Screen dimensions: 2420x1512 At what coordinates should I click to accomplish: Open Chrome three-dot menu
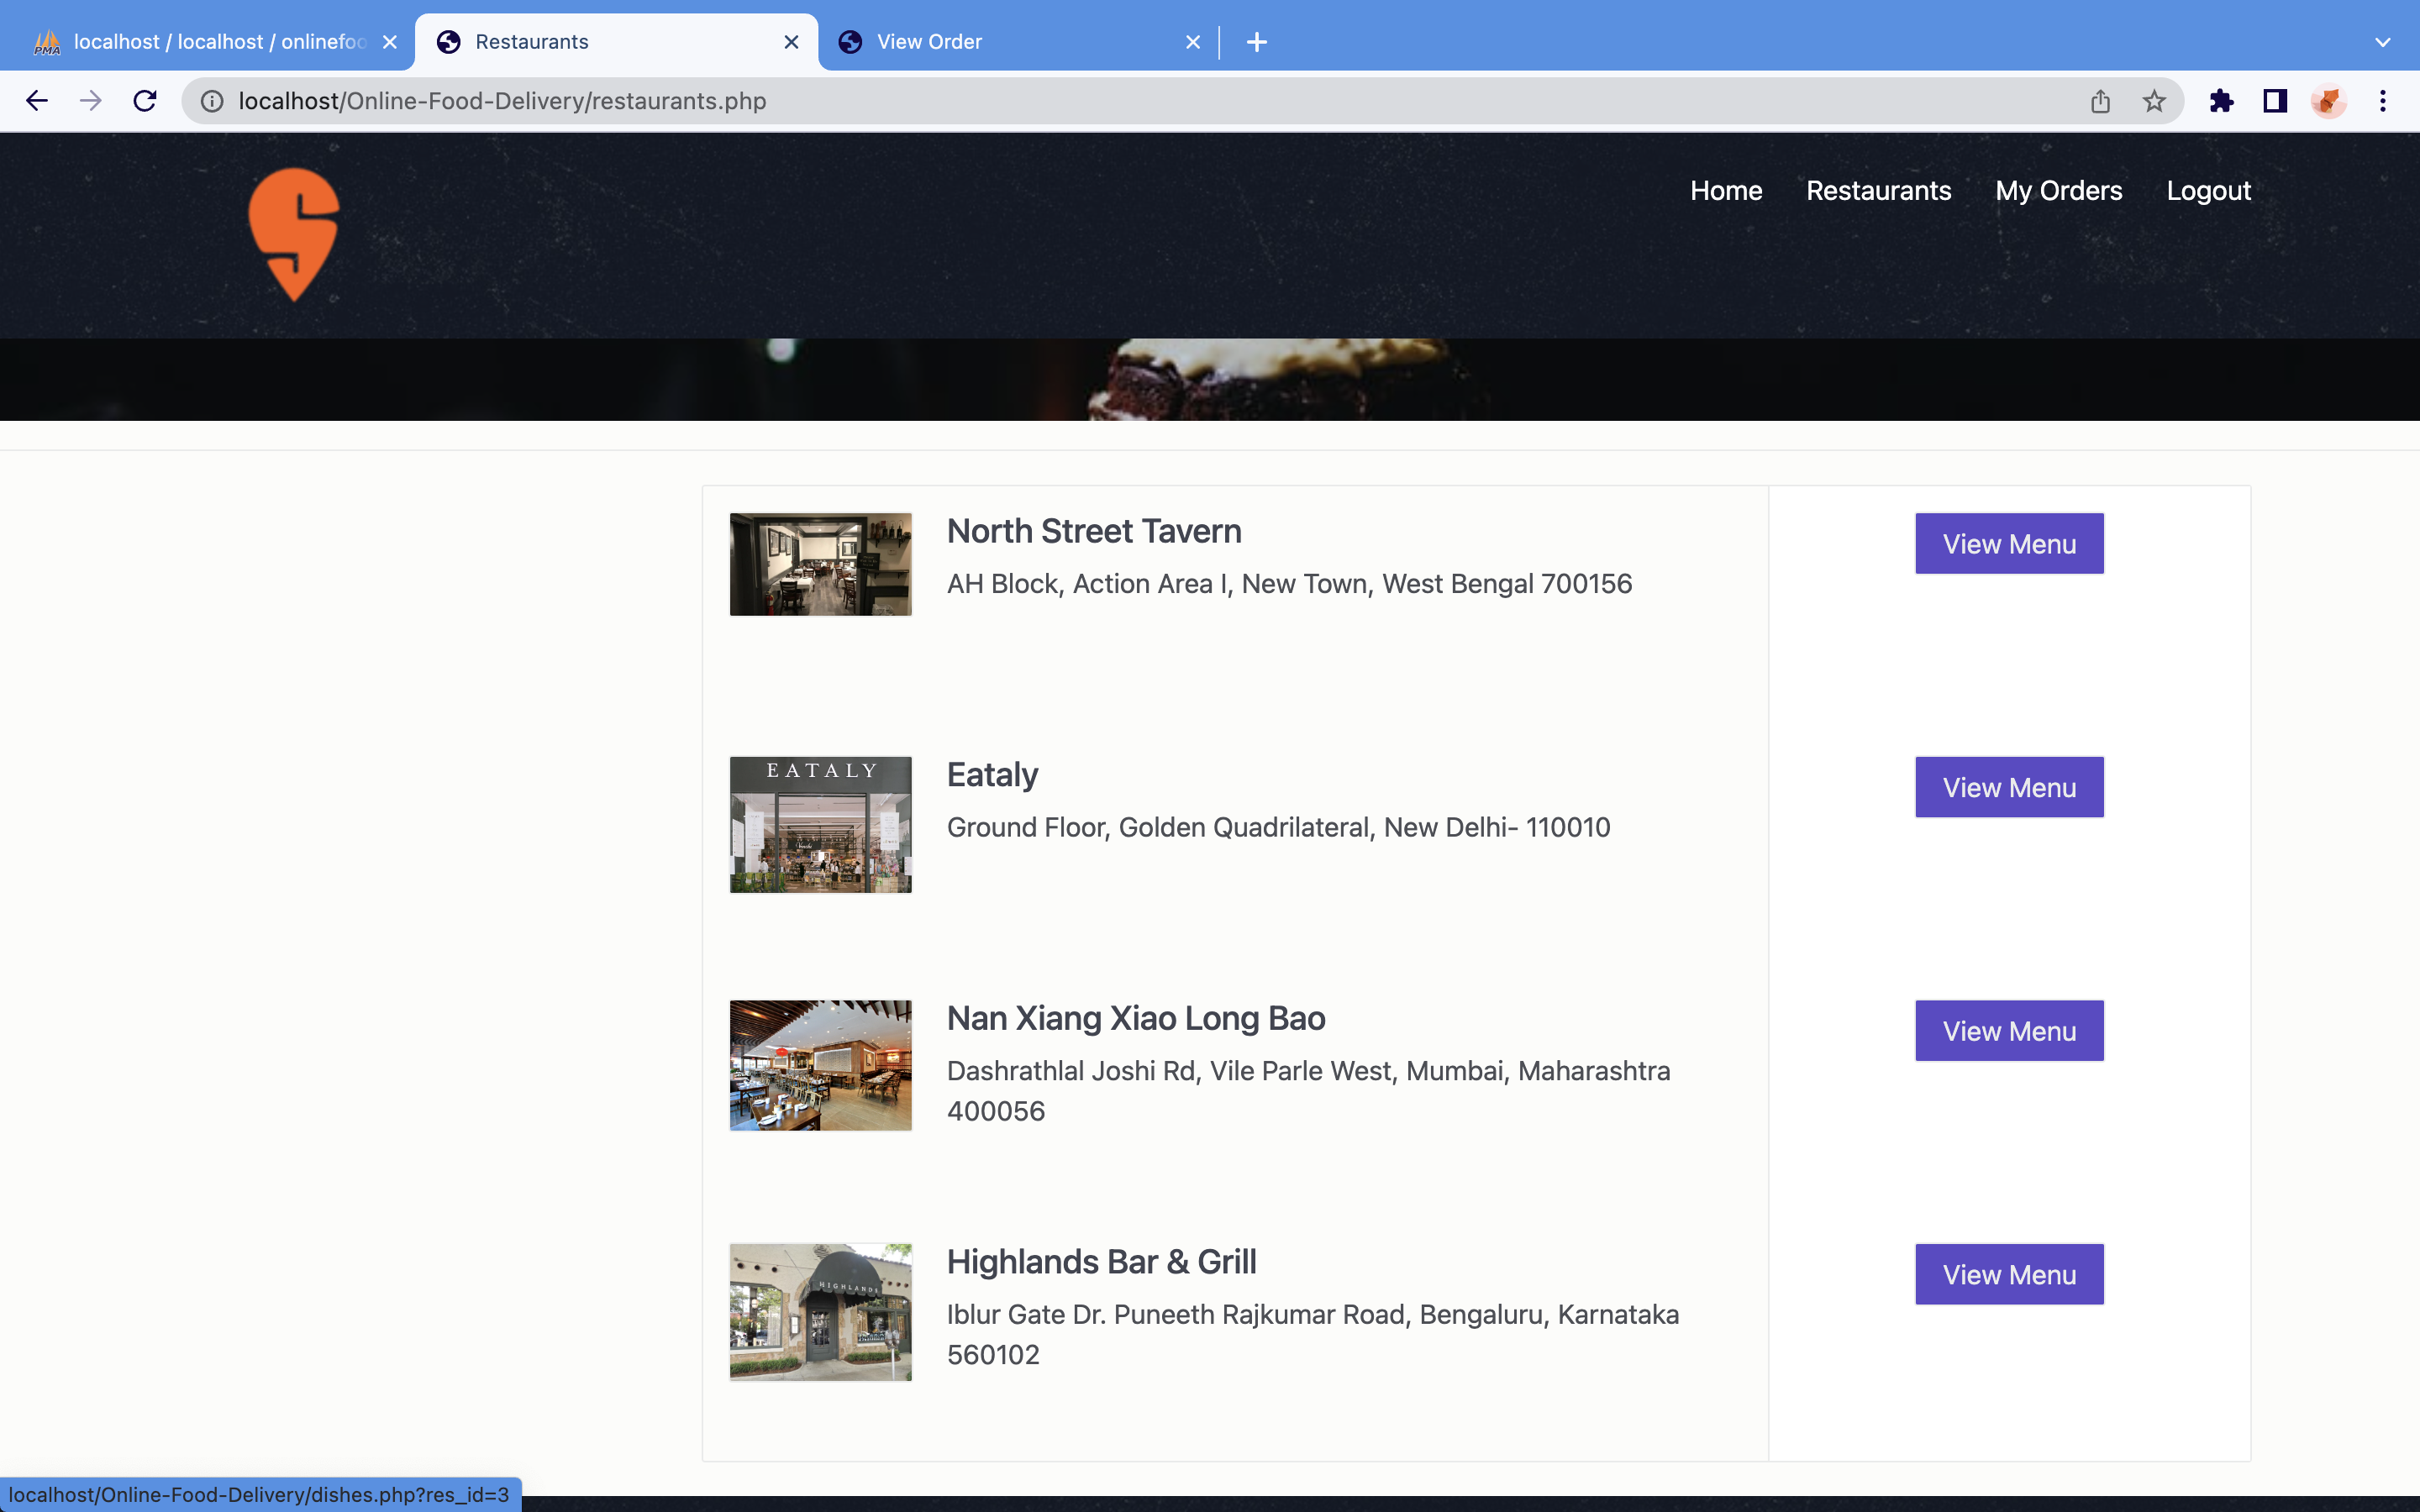coord(2383,101)
